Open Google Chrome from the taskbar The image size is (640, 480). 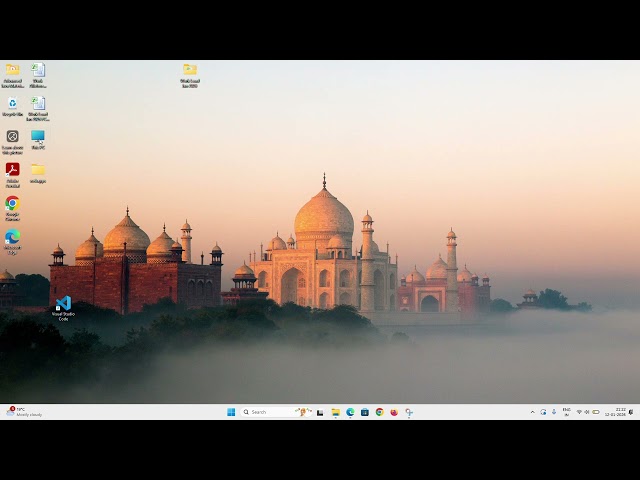click(380, 412)
